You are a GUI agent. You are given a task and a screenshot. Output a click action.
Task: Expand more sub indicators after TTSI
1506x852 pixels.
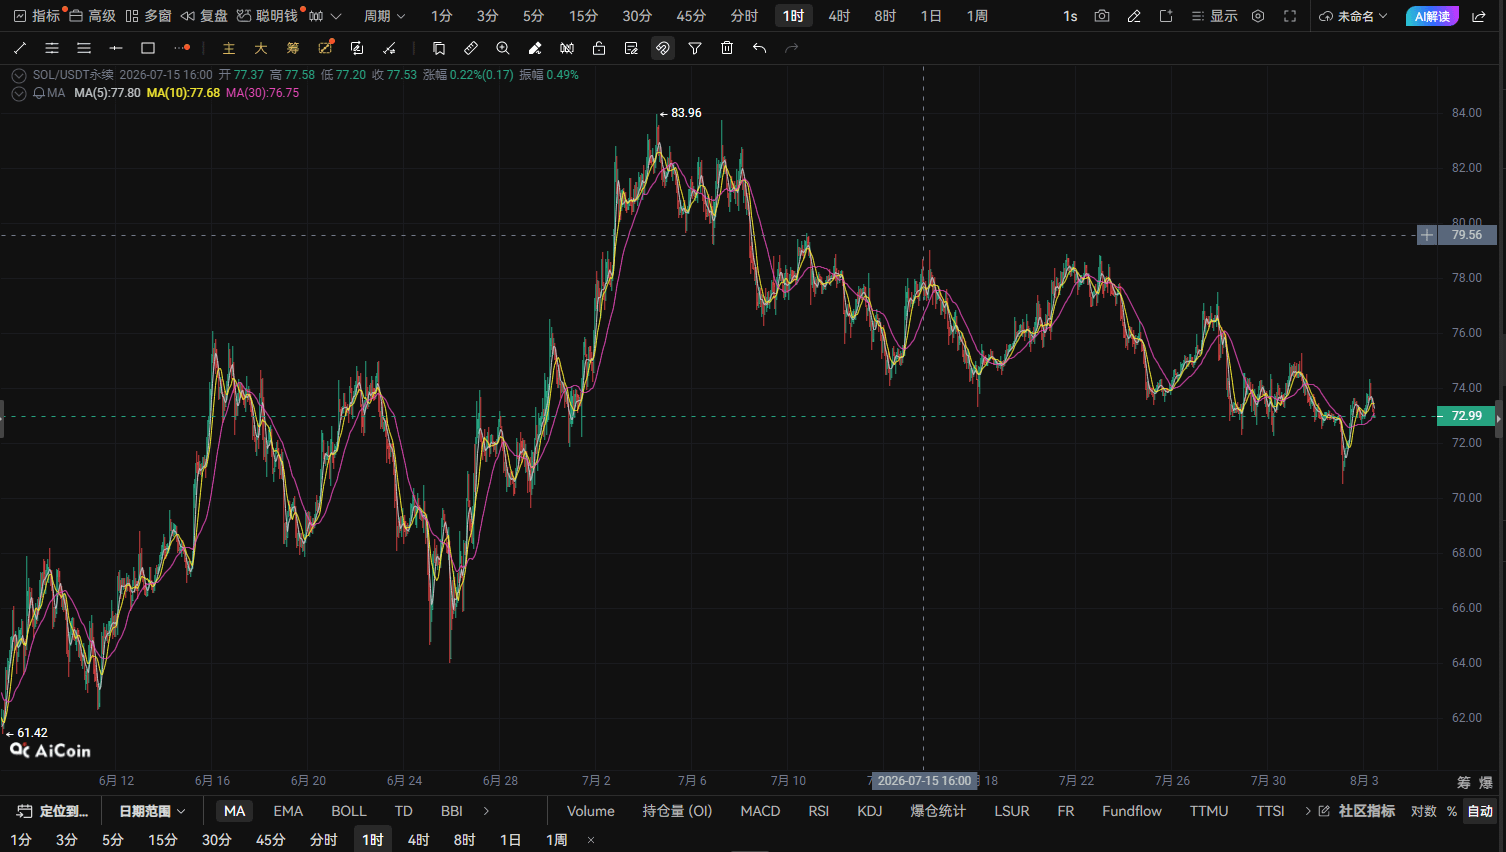click(x=1307, y=811)
